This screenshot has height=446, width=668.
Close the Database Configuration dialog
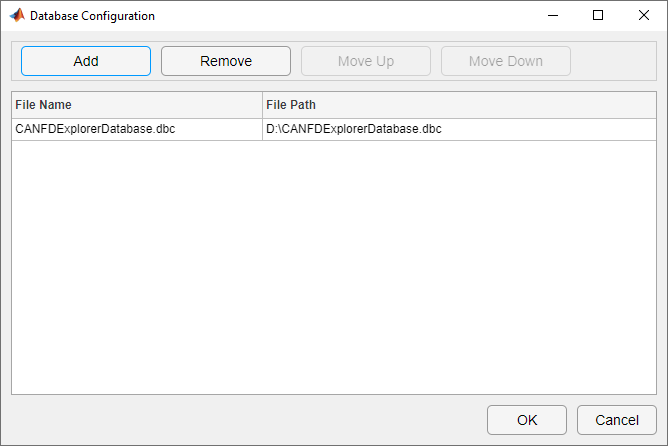click(644, 16)
